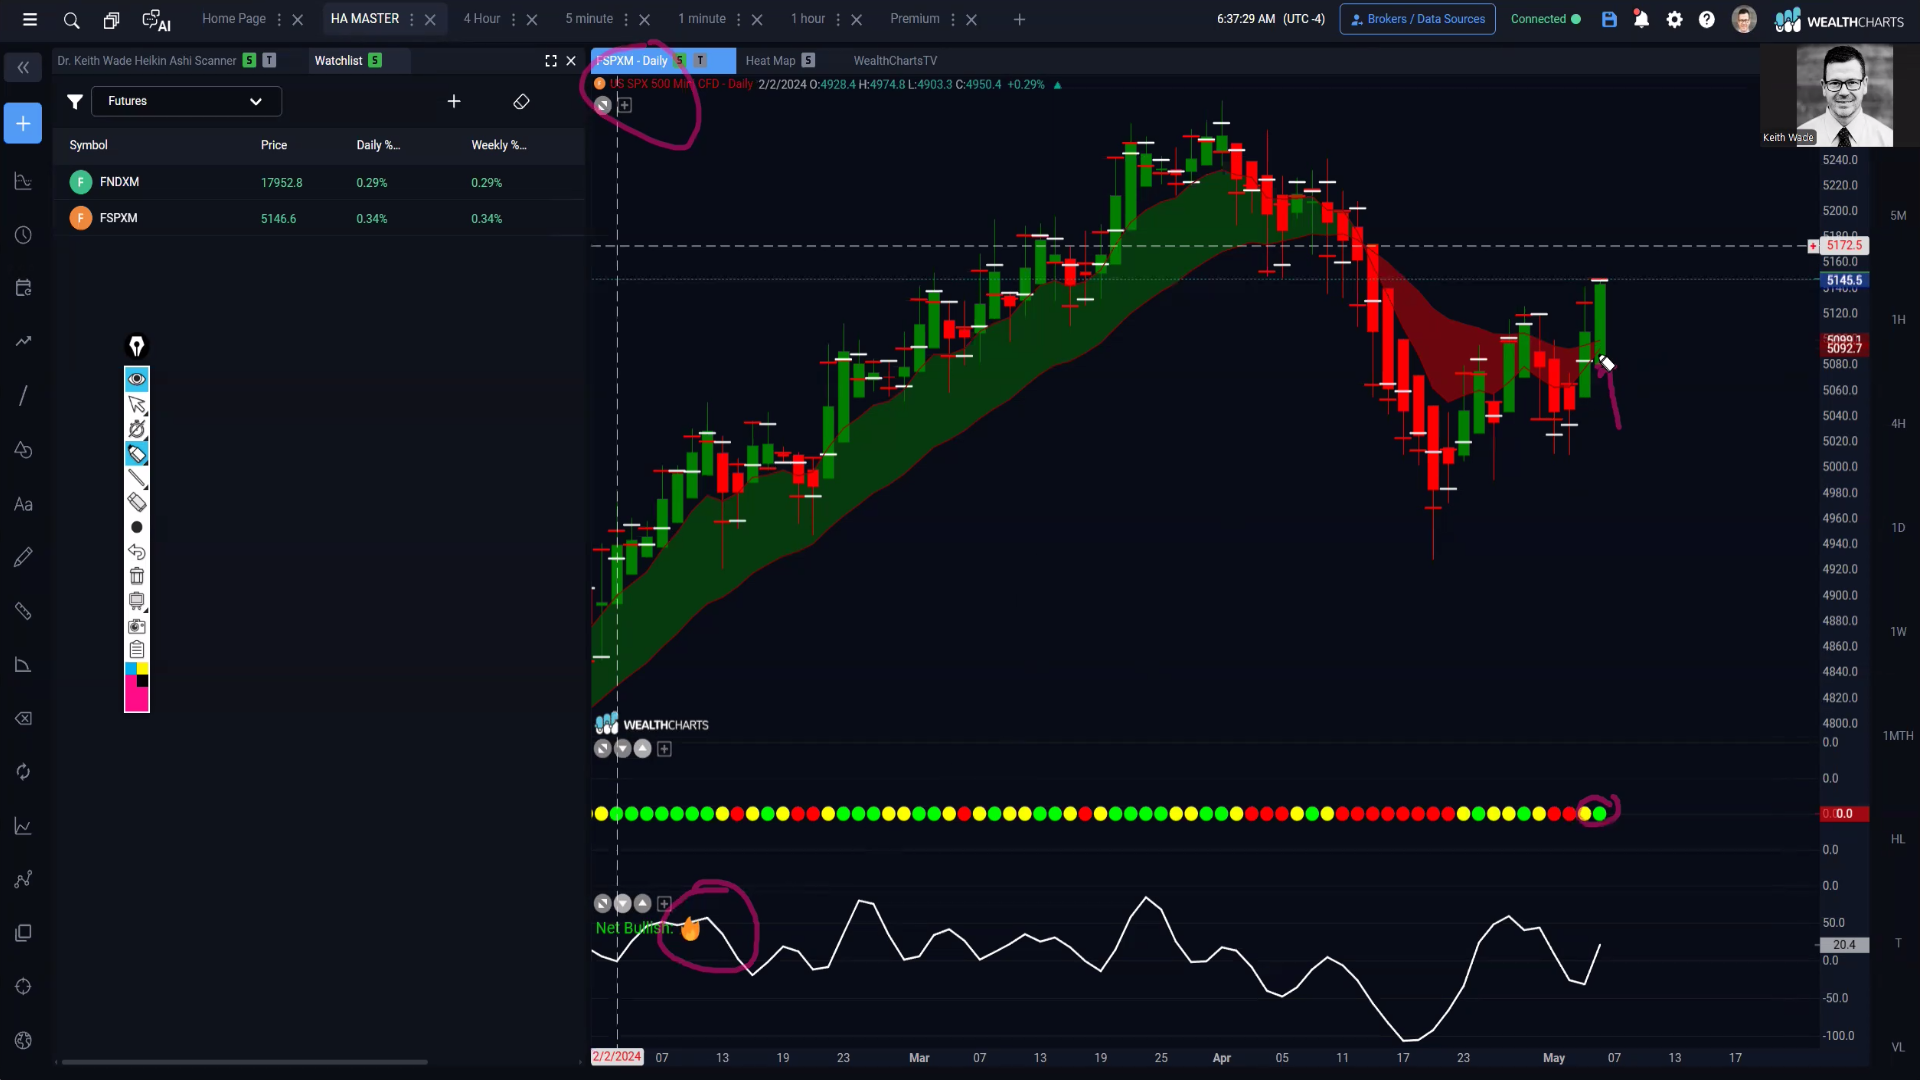
Task: Select the text annotation tool (Aa)
Action: point(23,504)
